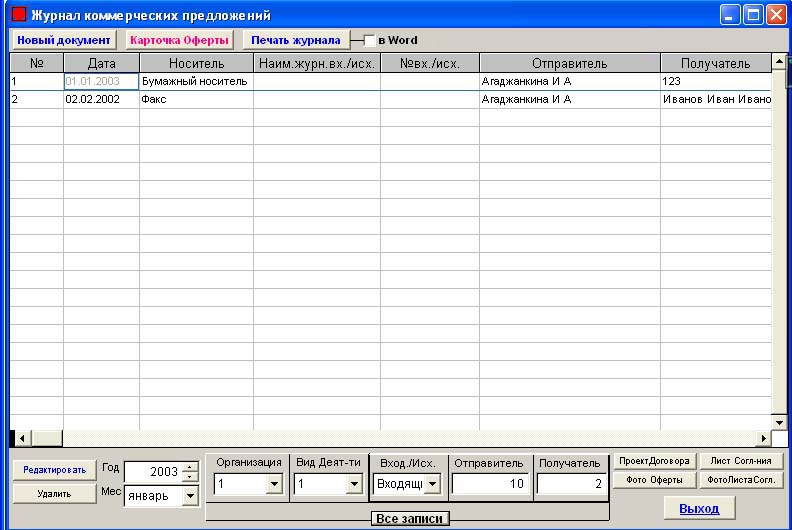The height and width of the screenshot is (530, 792).
Task: Click the Фото Оферты button
Action: 654,480
